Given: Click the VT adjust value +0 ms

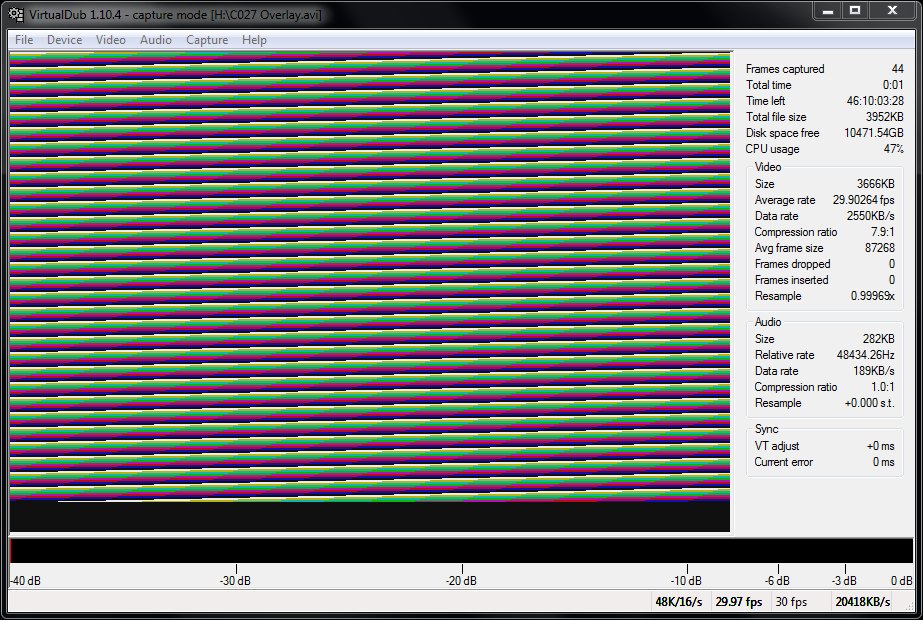Looking at the screenshot, I should pyautogui.click(x=880, y=446).
